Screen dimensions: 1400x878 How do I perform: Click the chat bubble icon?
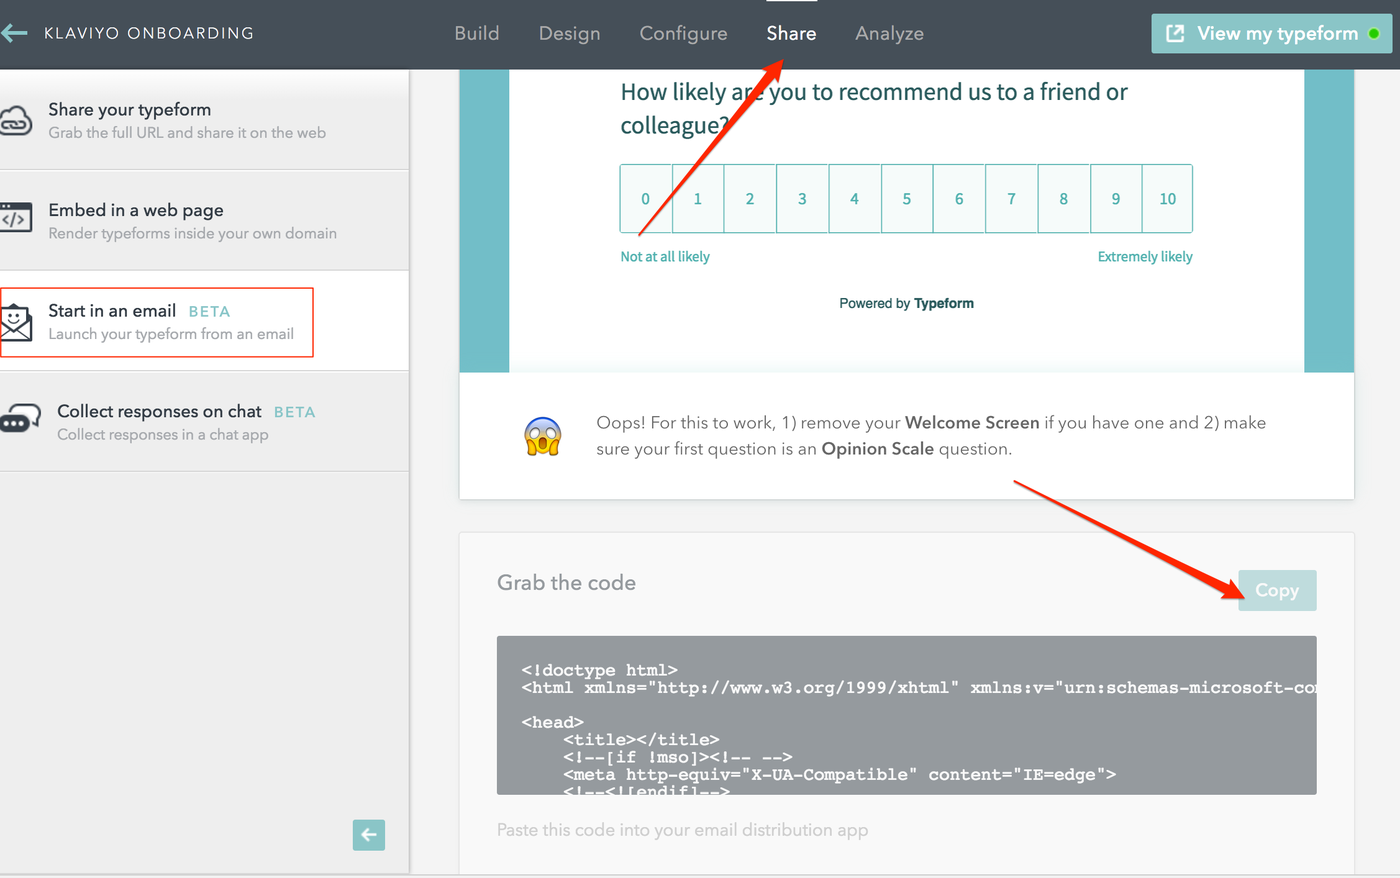click(x=20, y=418)
